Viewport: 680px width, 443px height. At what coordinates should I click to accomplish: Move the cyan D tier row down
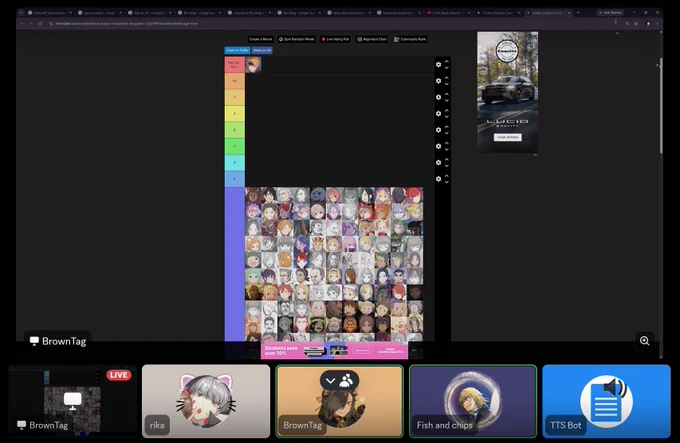(447, 166)
